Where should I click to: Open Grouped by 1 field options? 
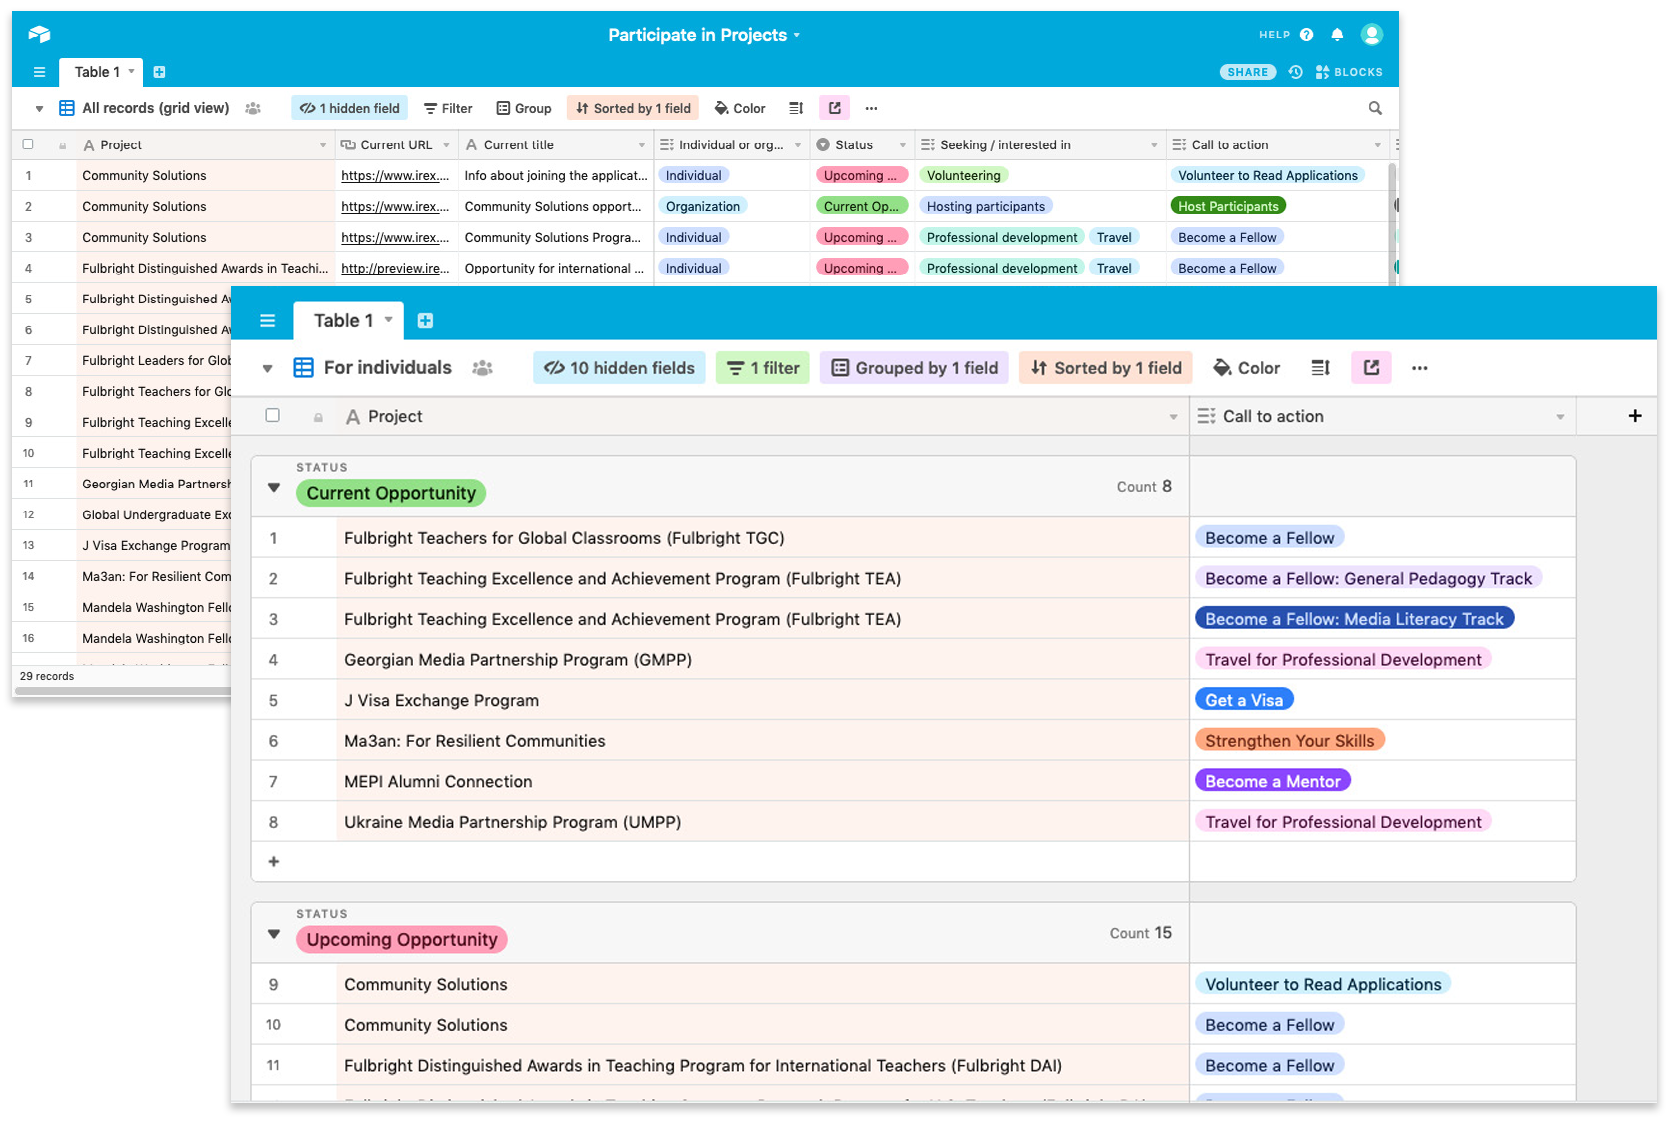(x=915, y=368)
